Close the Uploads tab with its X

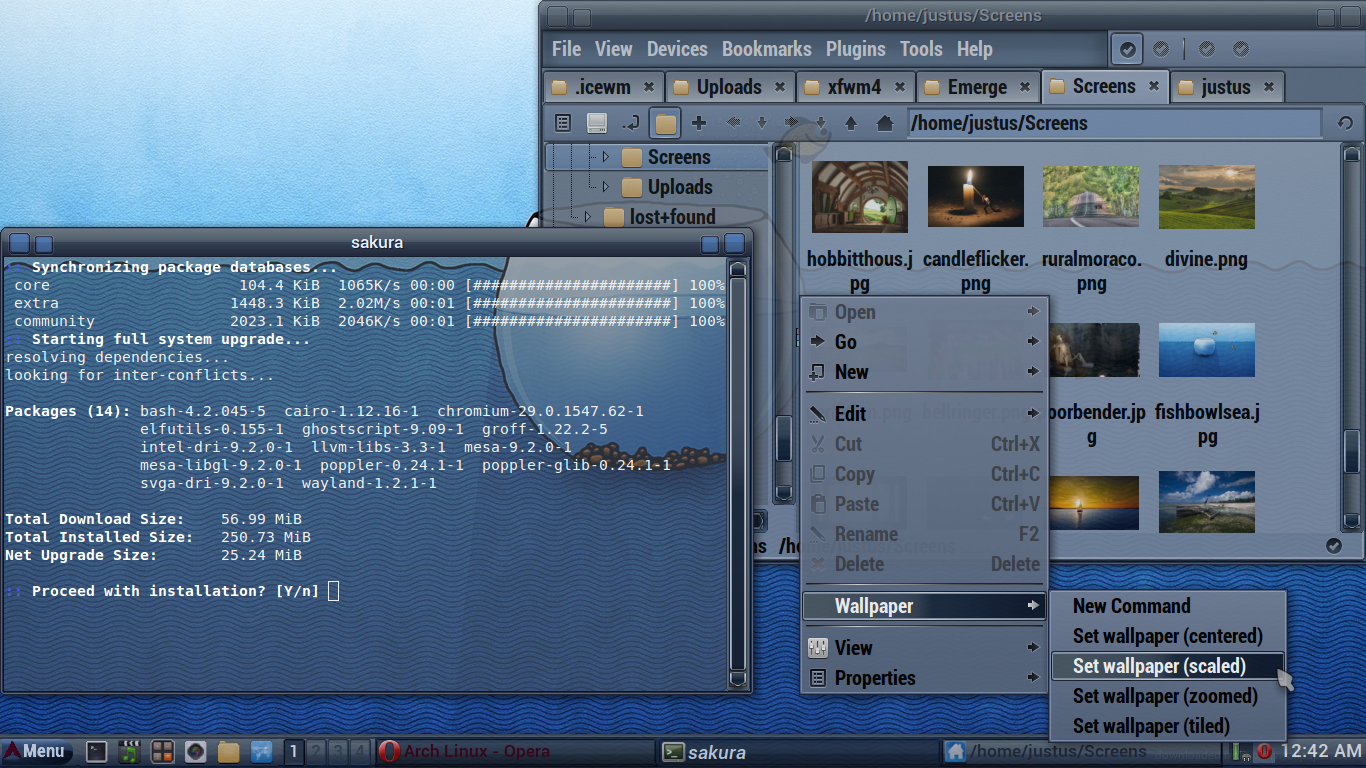[x=780, y=87]
